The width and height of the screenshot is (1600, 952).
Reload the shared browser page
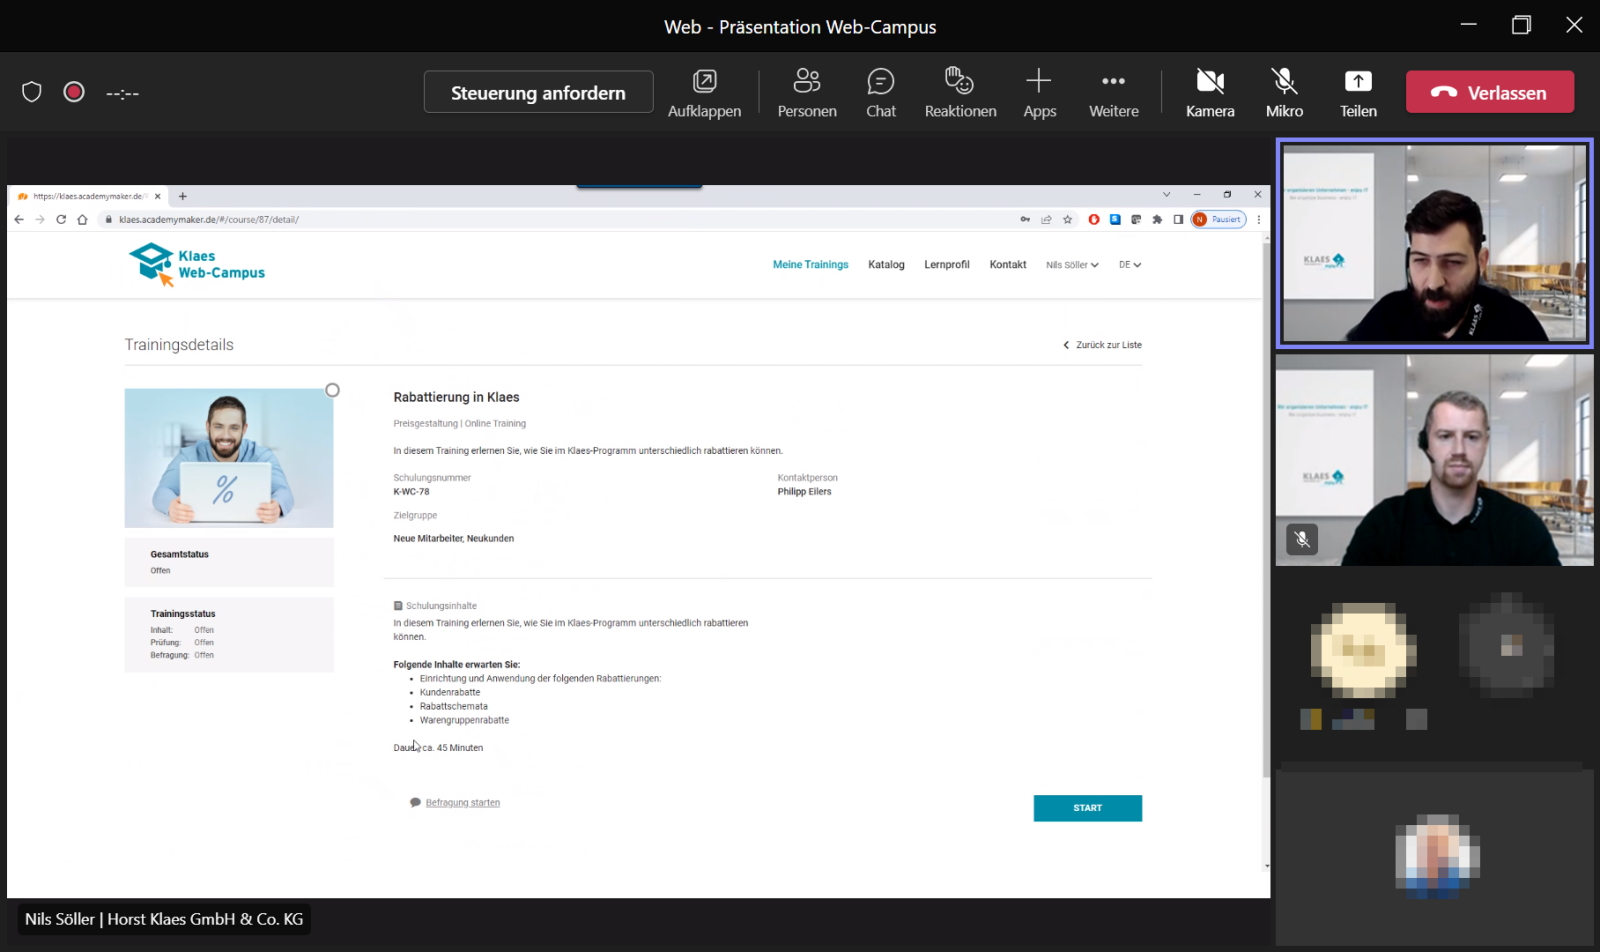point(61,219)
